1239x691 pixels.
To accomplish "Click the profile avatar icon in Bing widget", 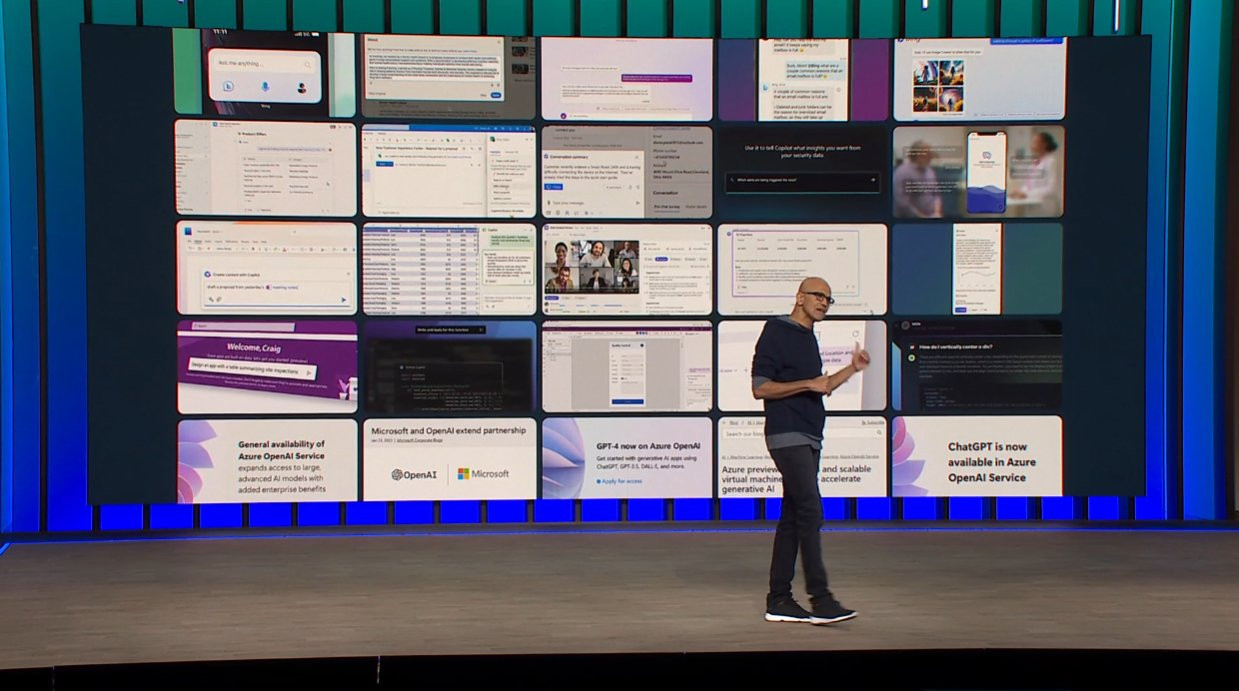I will [301, 87].
